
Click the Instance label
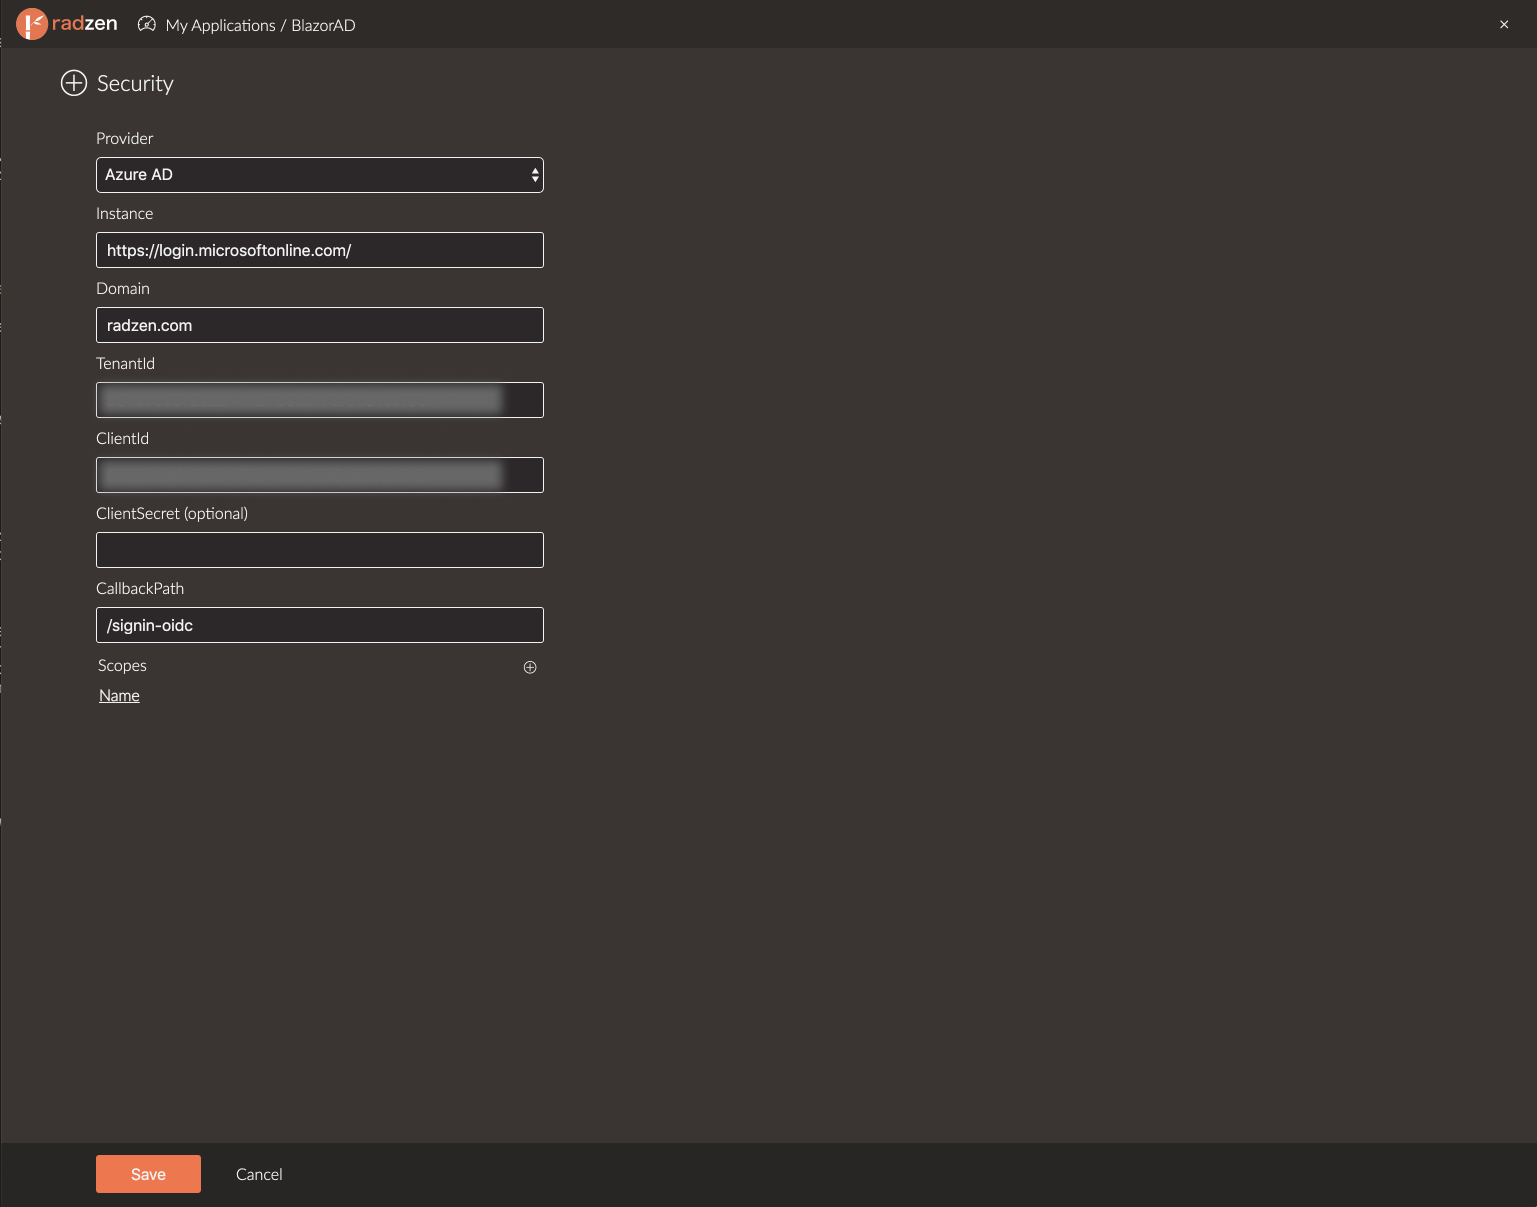124,213
